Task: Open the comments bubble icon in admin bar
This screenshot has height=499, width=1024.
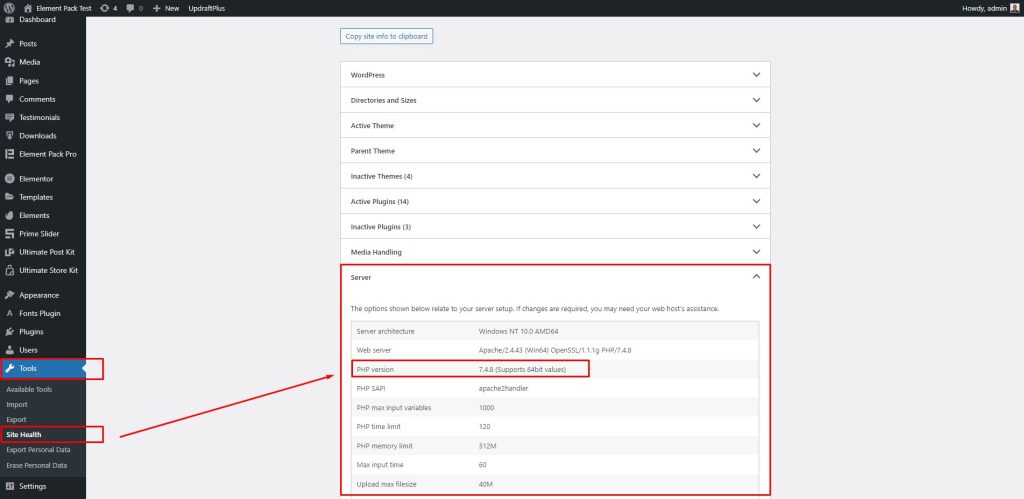Action: coord(130,8)
